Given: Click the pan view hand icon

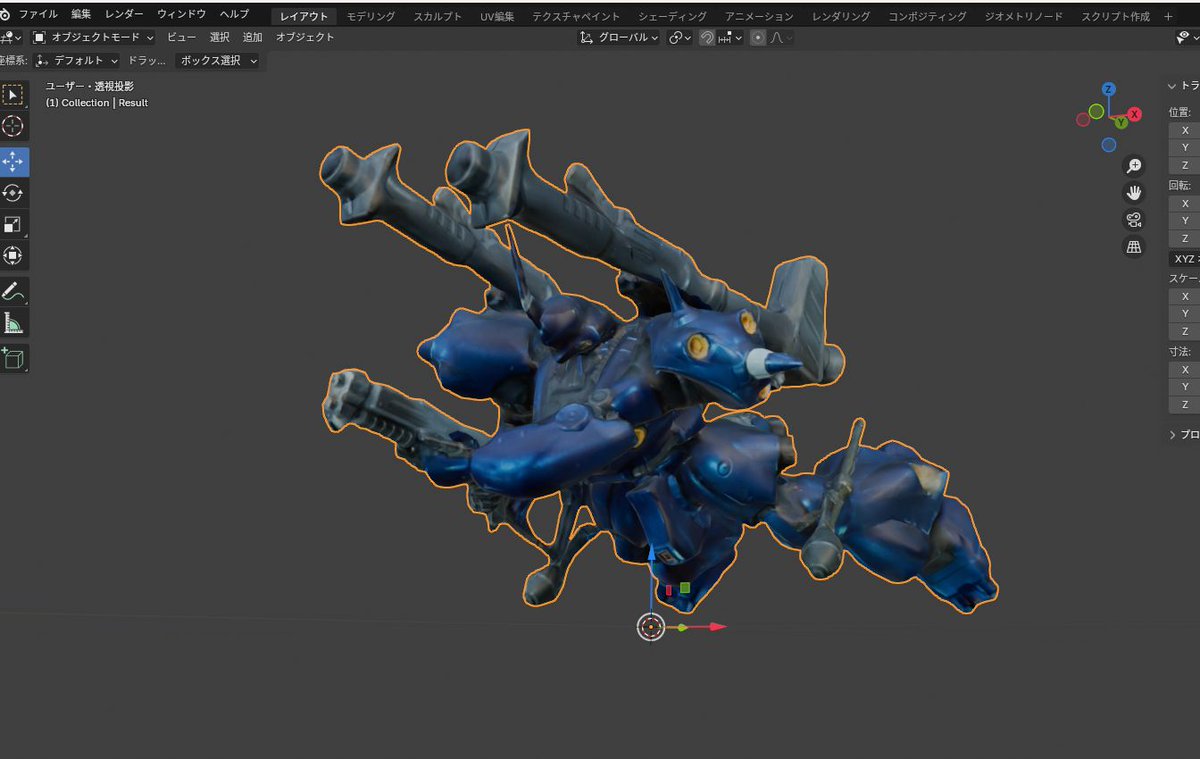Looking at the screenshot, I should (1134, 192).
